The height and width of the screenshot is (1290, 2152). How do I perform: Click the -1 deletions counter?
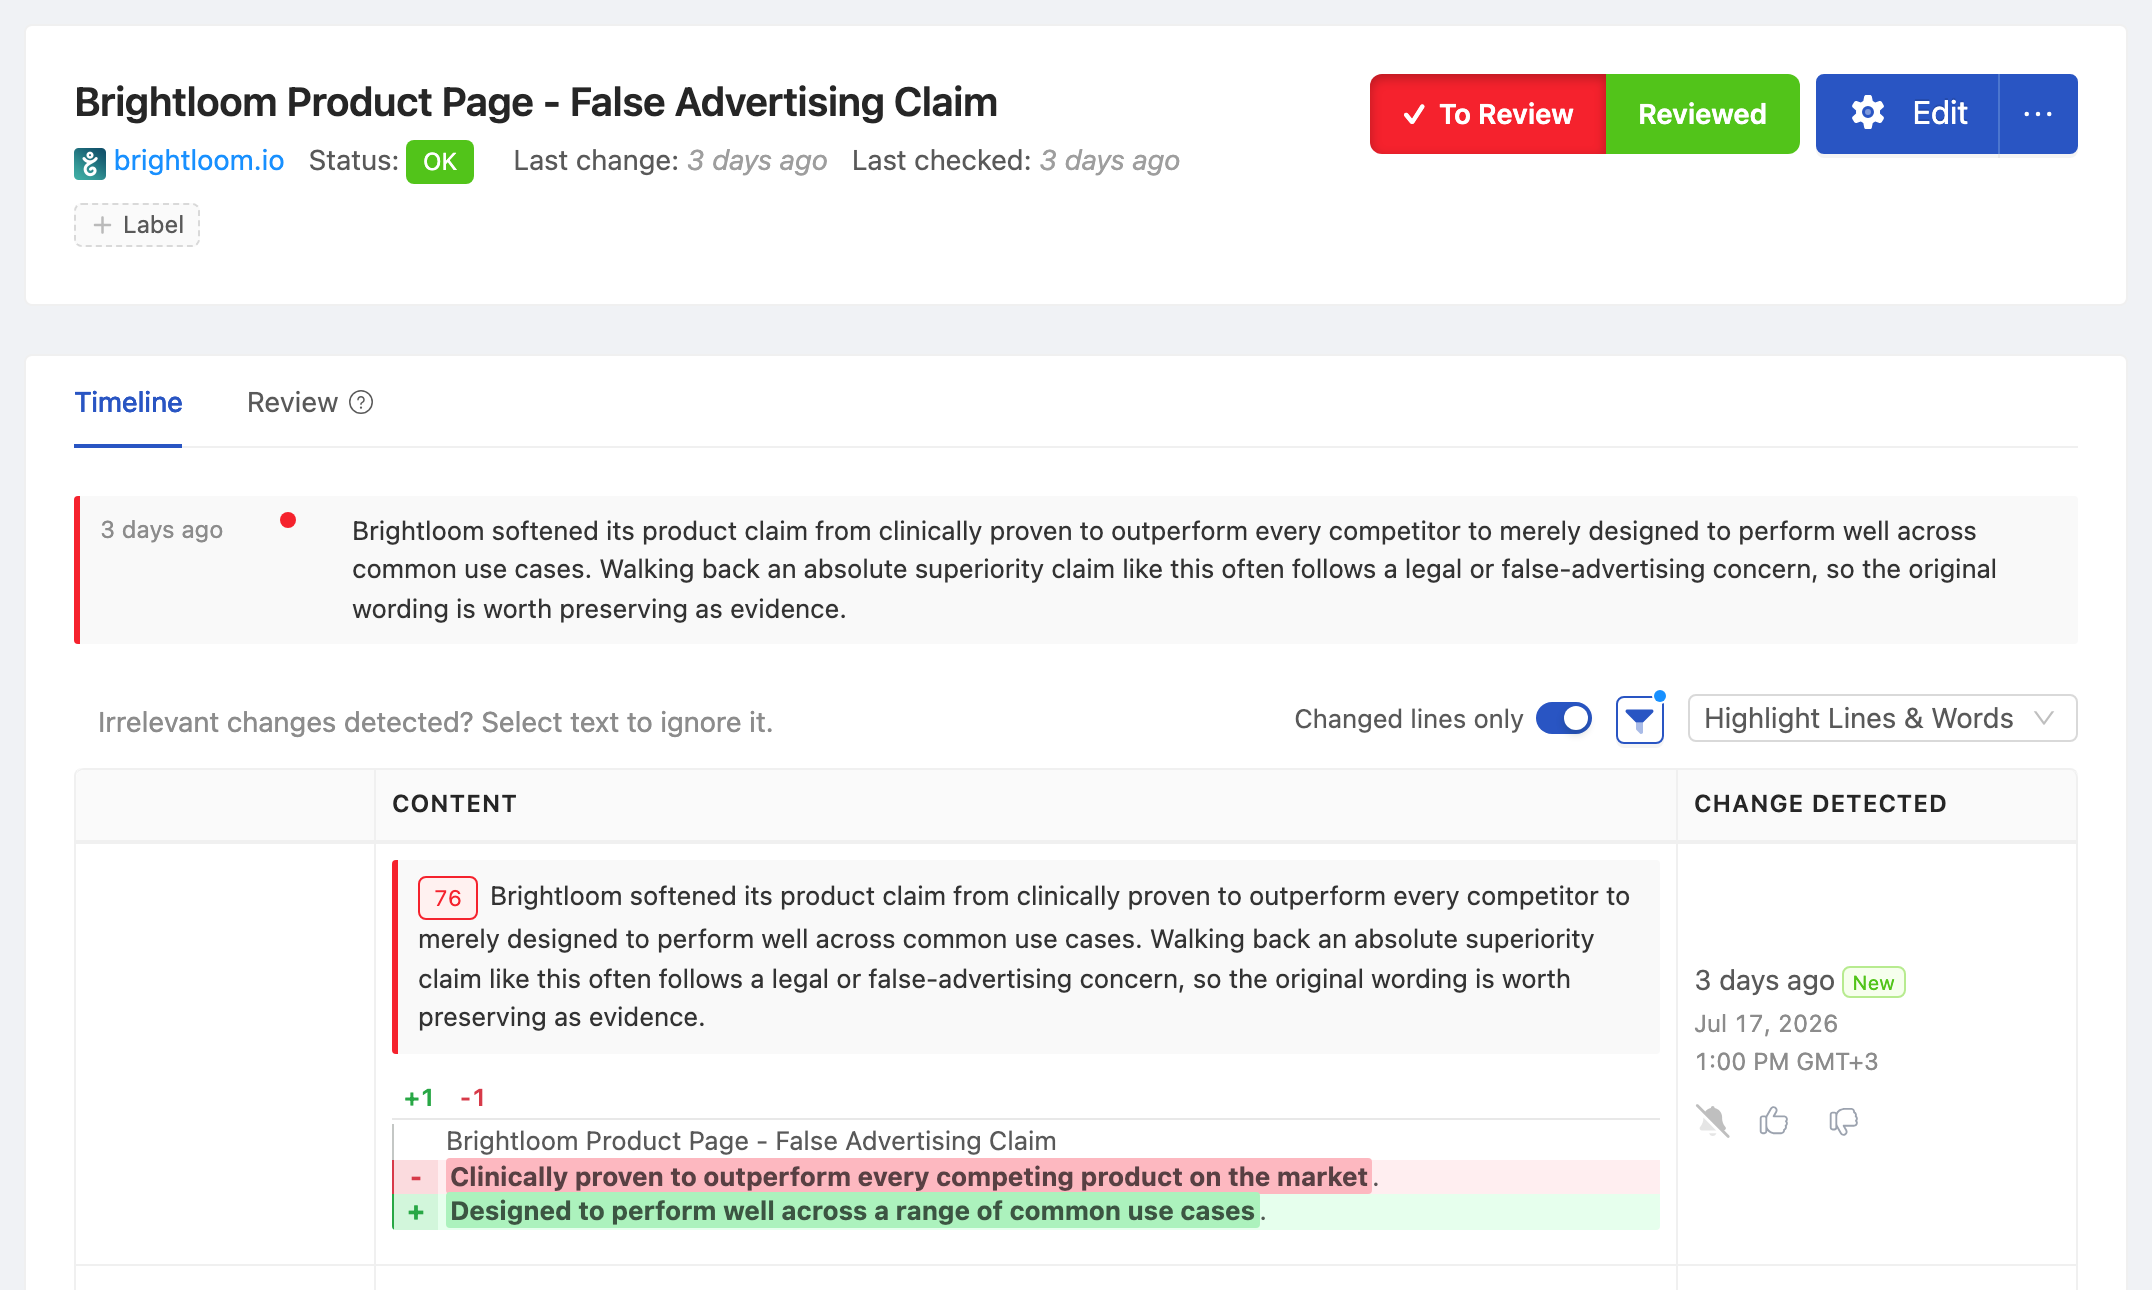point(473,1098)
